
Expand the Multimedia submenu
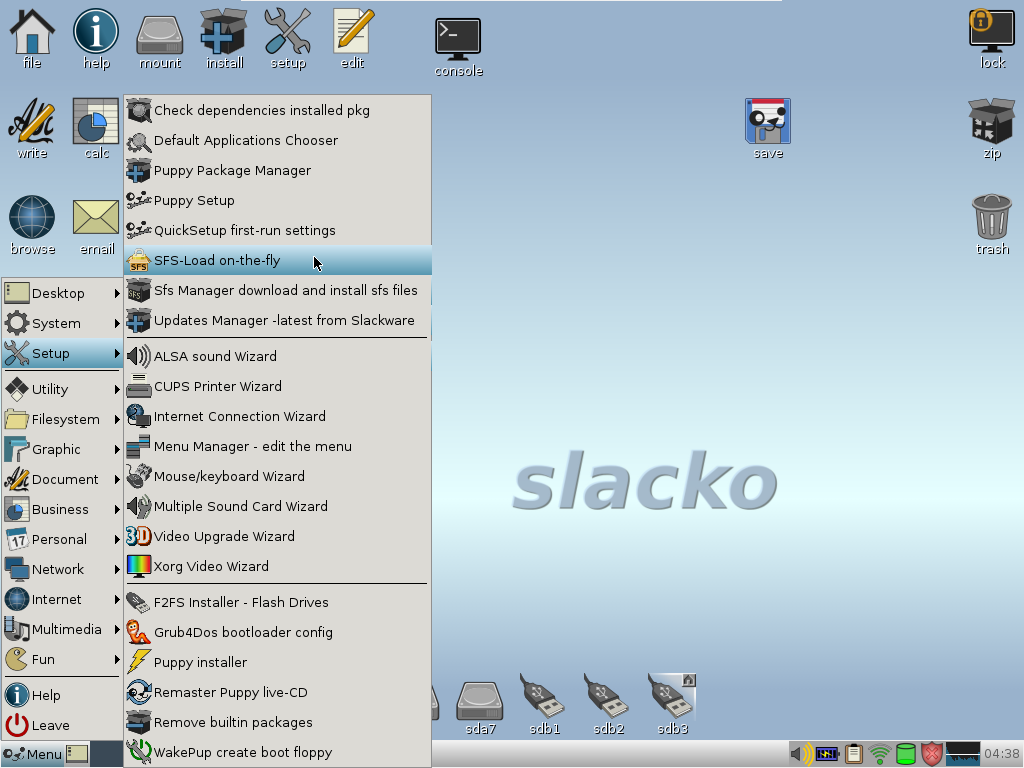[63, 630]
